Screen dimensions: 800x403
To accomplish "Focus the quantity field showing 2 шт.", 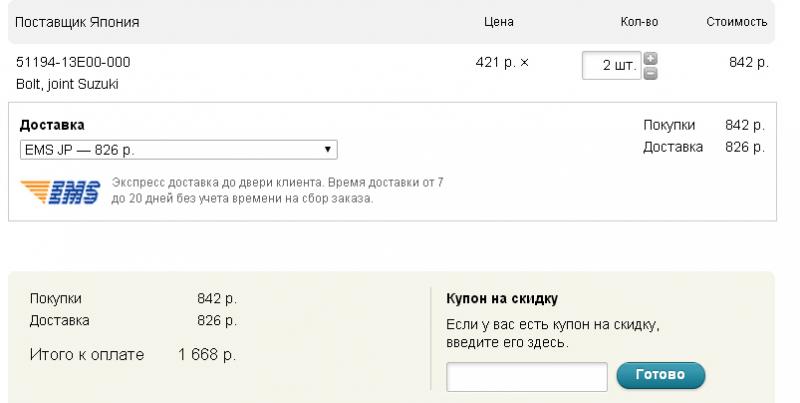I will click(611, 66).
